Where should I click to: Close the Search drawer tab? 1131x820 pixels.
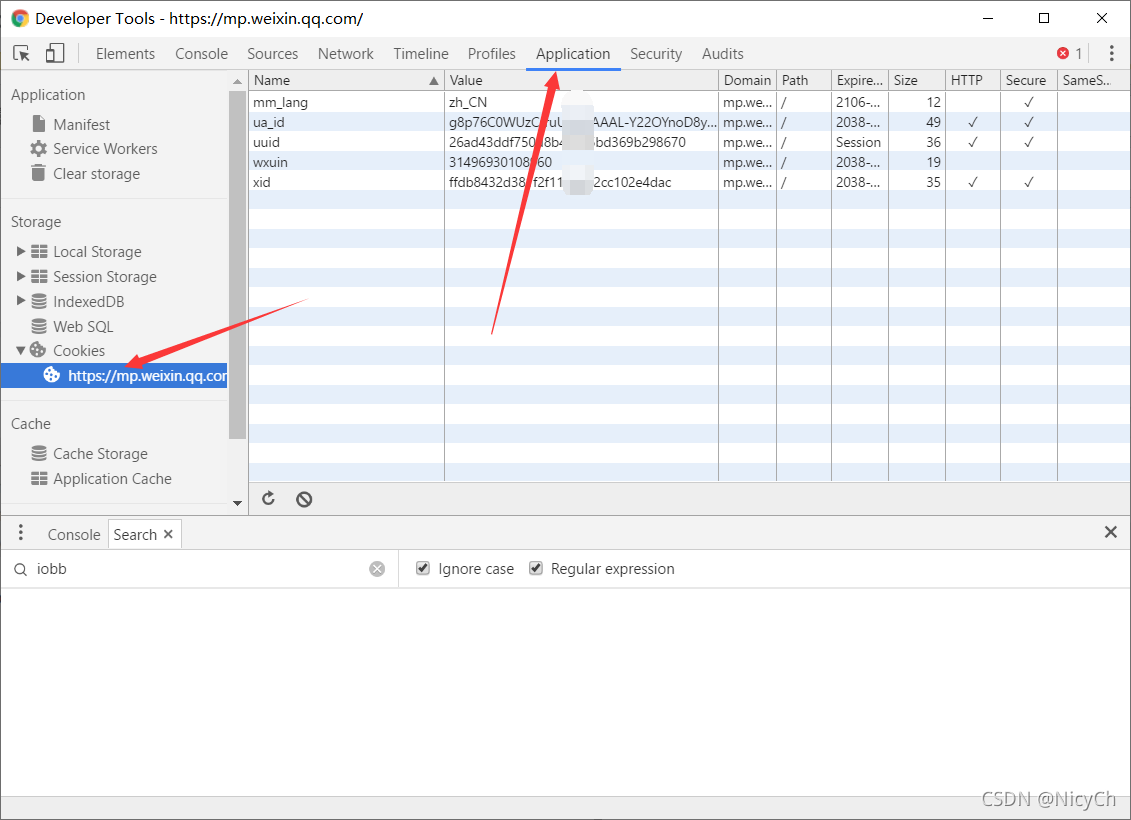(168, 534)
